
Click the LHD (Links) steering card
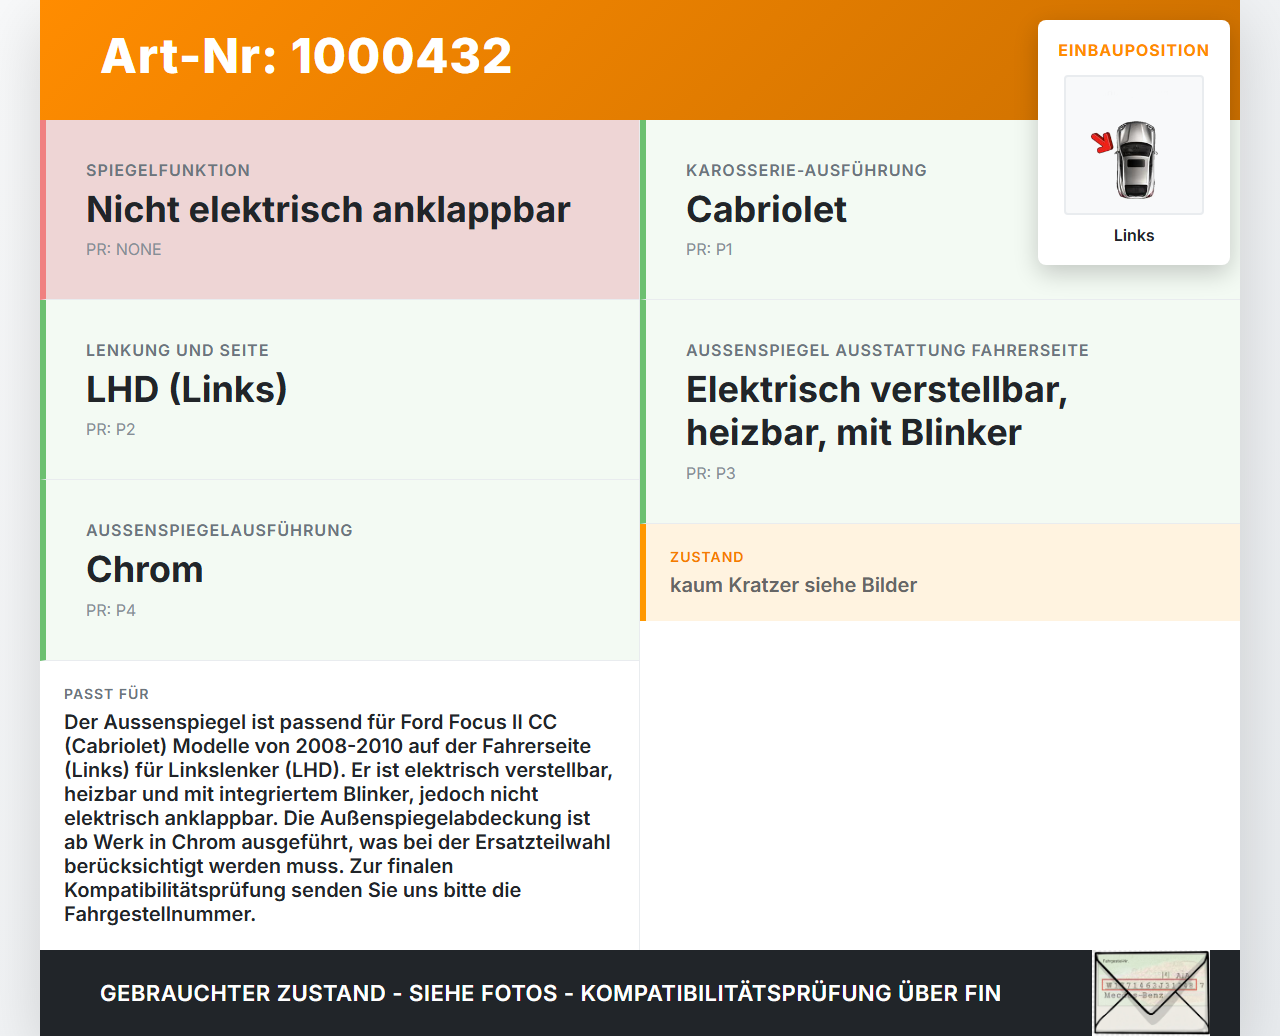pyautogui.click(x=340, y=390)
